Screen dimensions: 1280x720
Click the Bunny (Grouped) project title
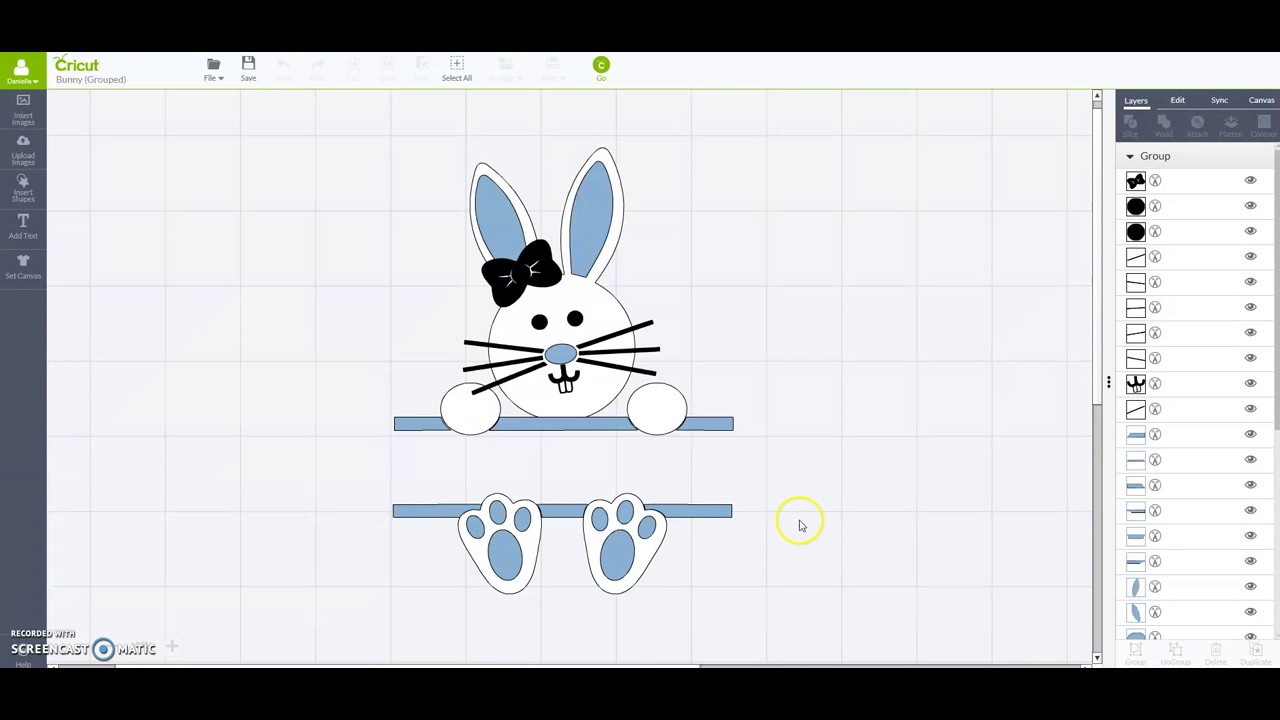91,80
